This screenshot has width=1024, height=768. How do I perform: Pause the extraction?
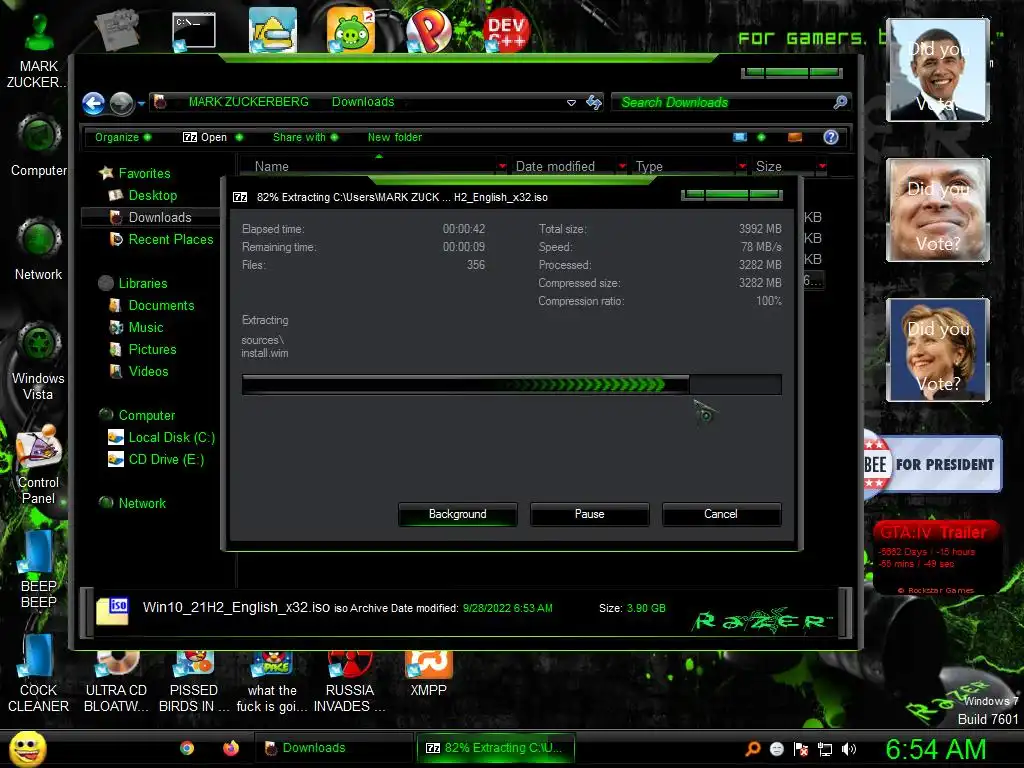click(x=589, y=514)
